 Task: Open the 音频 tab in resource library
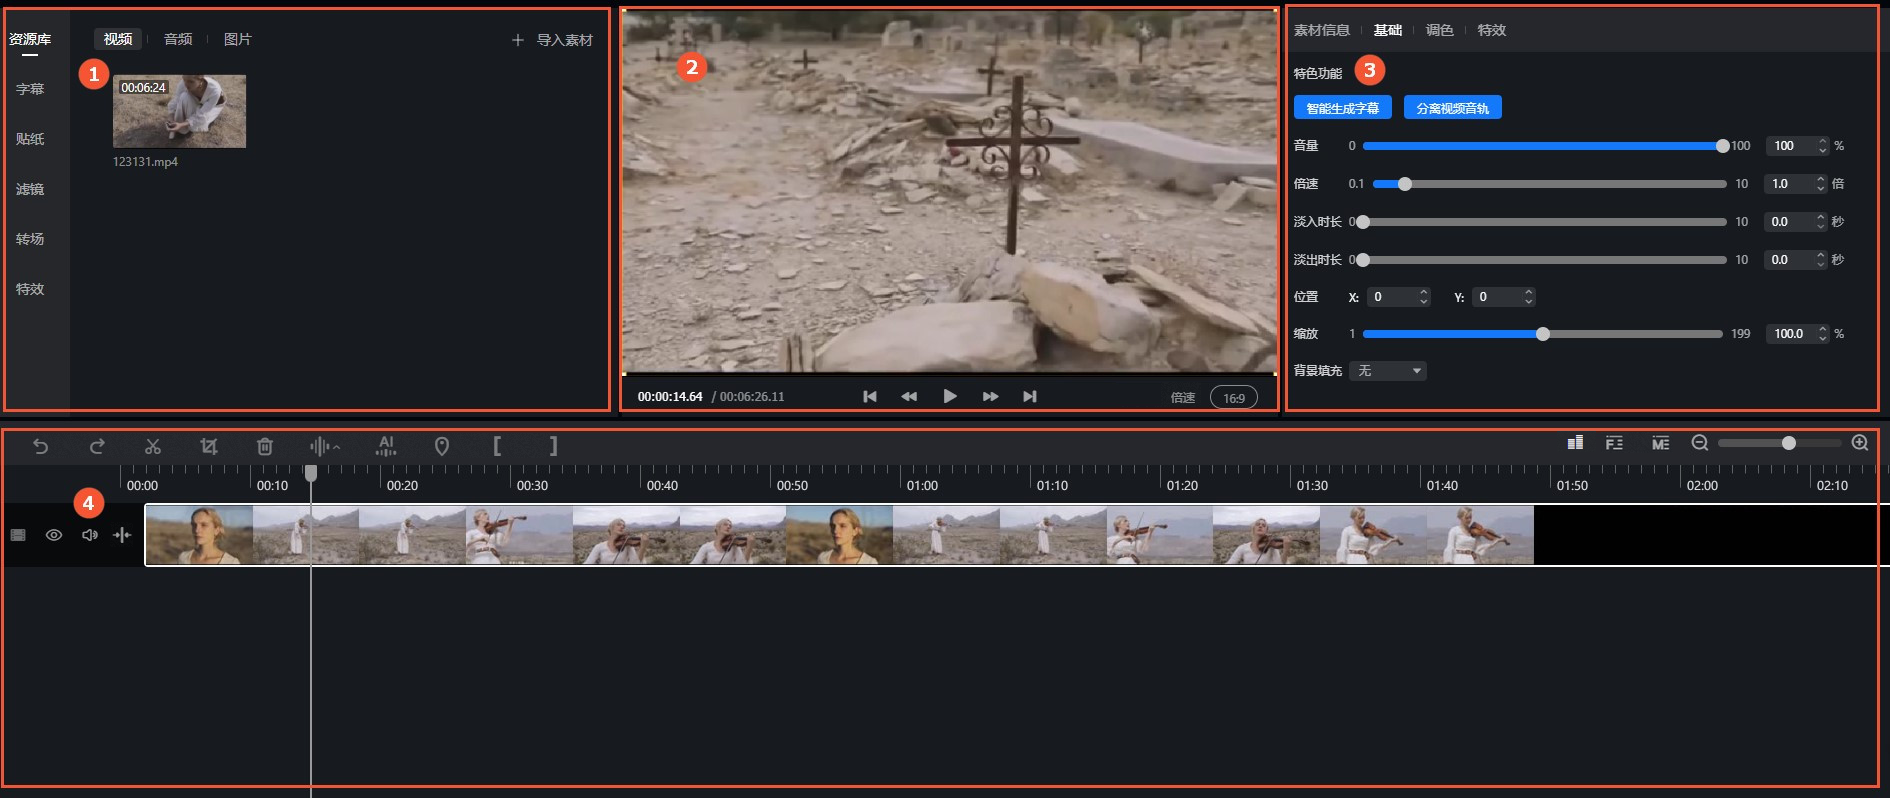click(178, 39)
